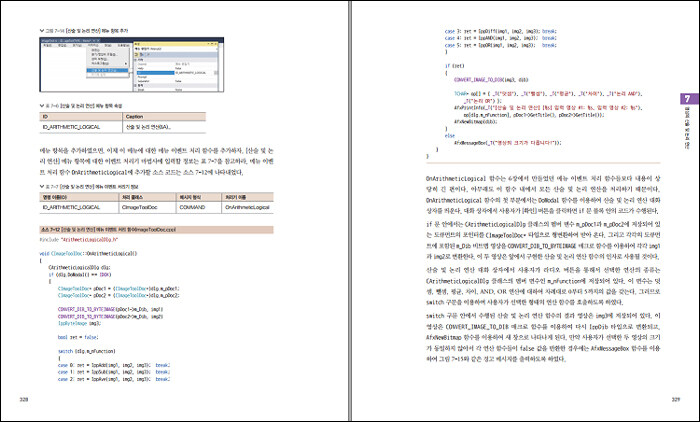Click the purple chapter 7 tab

click(688, 99)
